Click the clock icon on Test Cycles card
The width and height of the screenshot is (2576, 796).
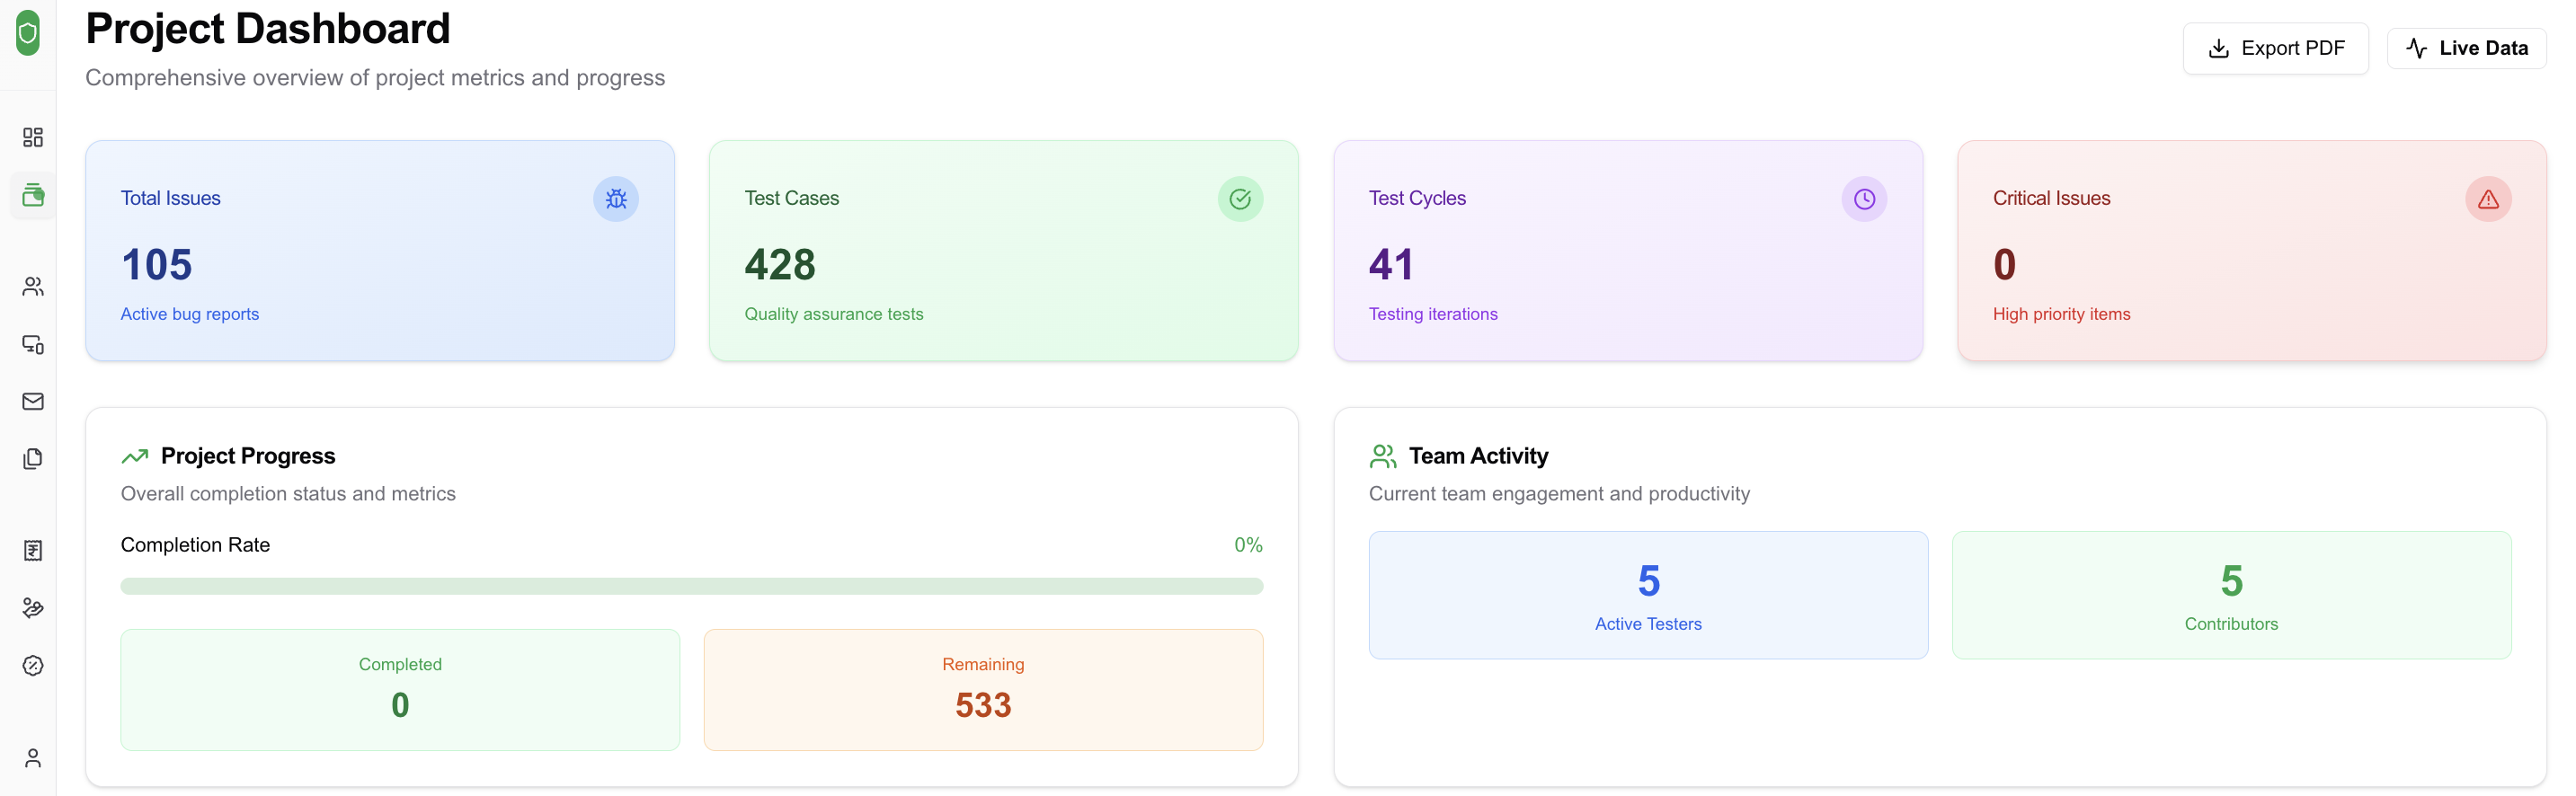[x=1864, y=199]
